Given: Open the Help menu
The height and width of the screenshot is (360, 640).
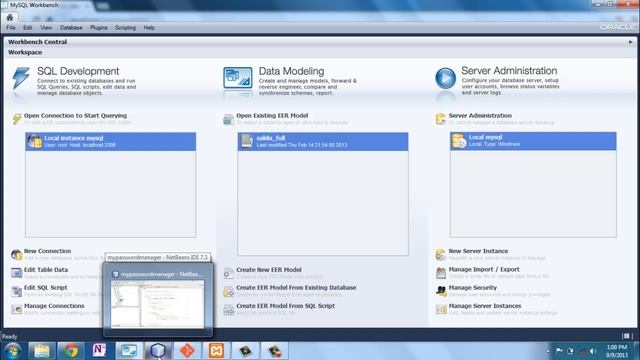Looking at the screenshot, I should (149, 28).
